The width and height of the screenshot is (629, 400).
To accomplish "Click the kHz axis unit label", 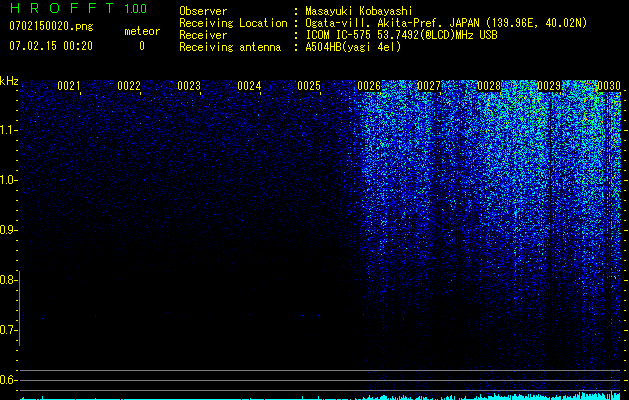I will (x=9, y=81).
